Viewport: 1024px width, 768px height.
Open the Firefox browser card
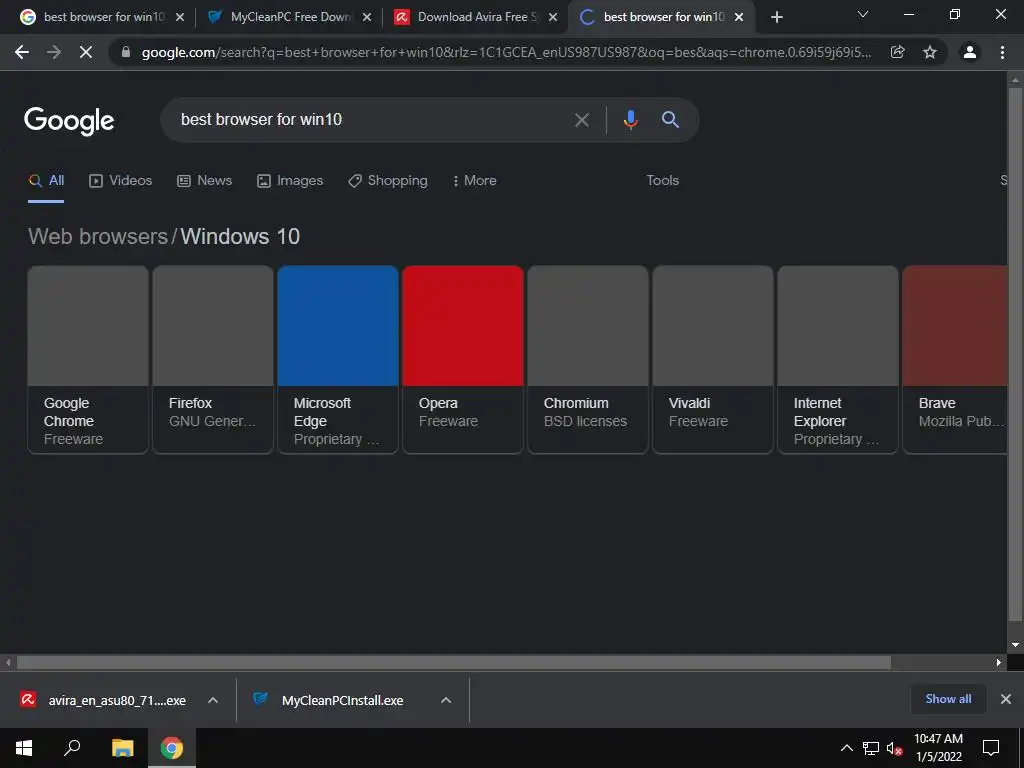(213, 359)
